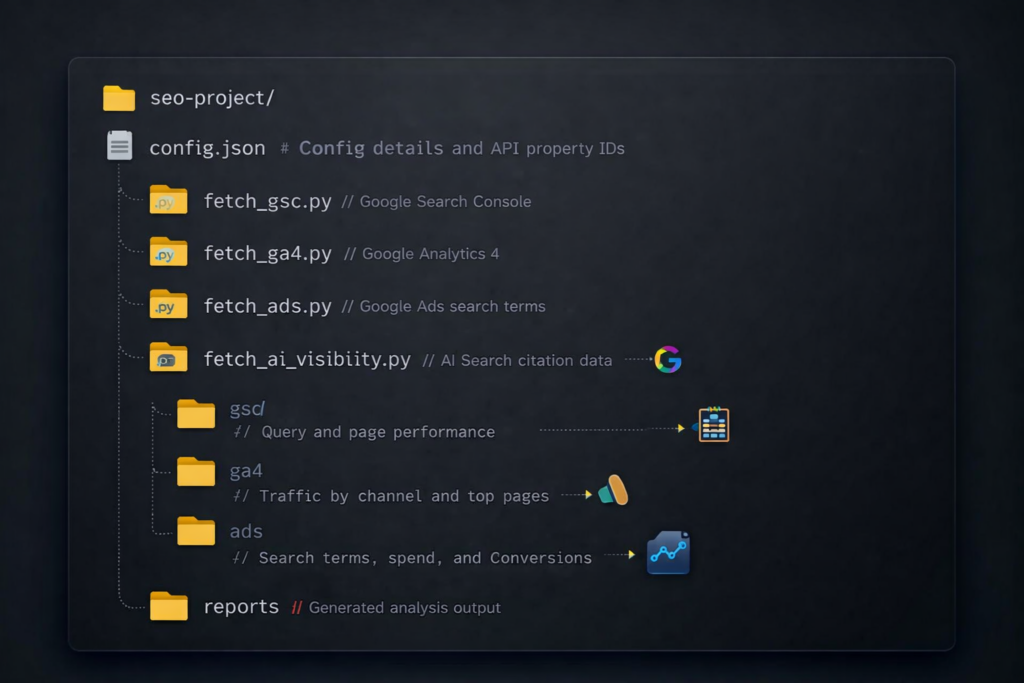This screenshot has width=1024, height=683.
Task: Click the config.json filename text
Action: 207,147
